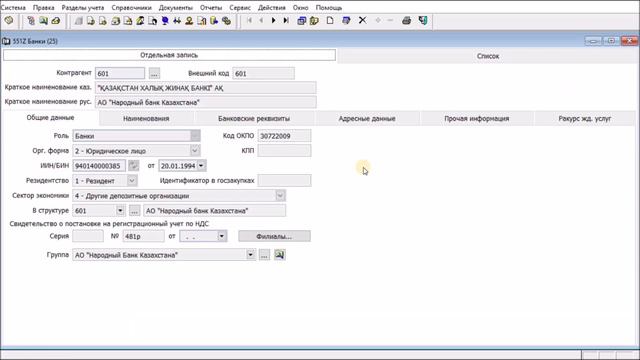Click the black X delete toolbar icon

[362, 20]
